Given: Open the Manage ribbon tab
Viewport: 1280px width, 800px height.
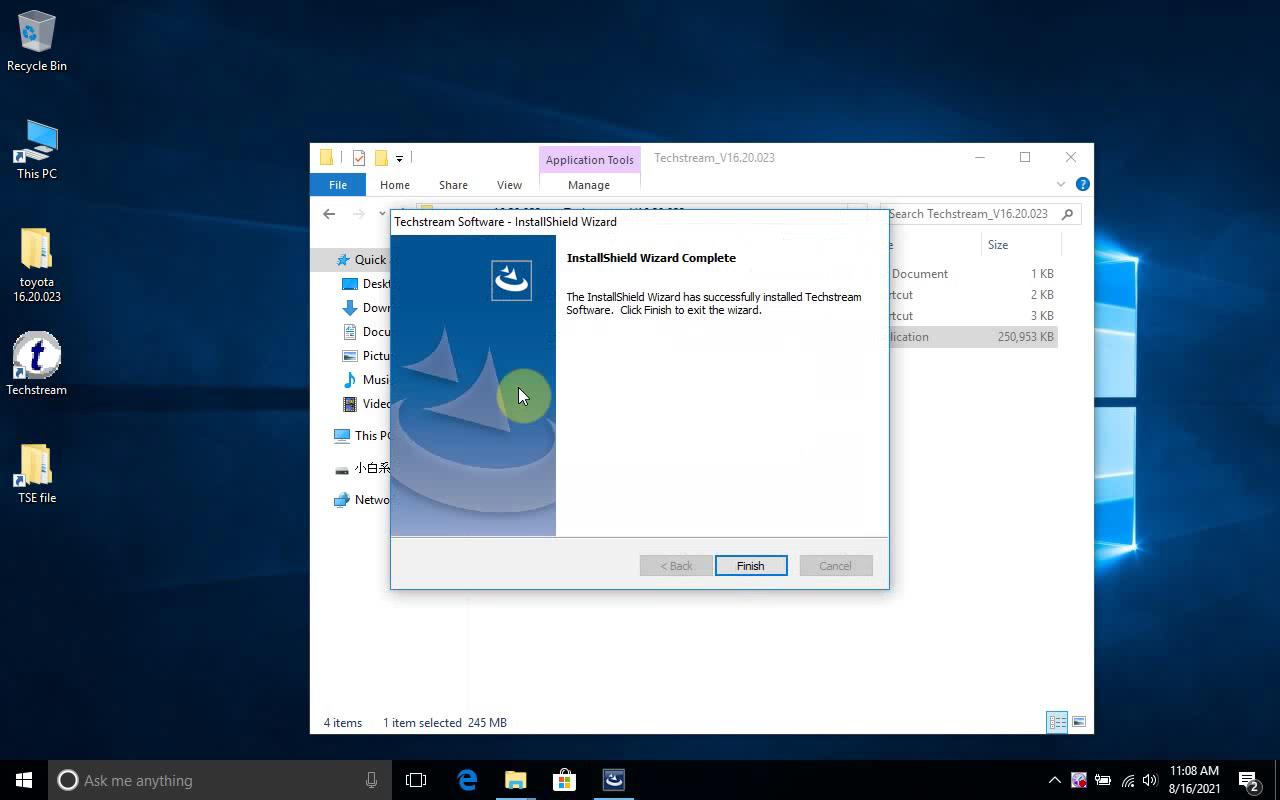Looking at the screenshot, I should coord(589,185).
